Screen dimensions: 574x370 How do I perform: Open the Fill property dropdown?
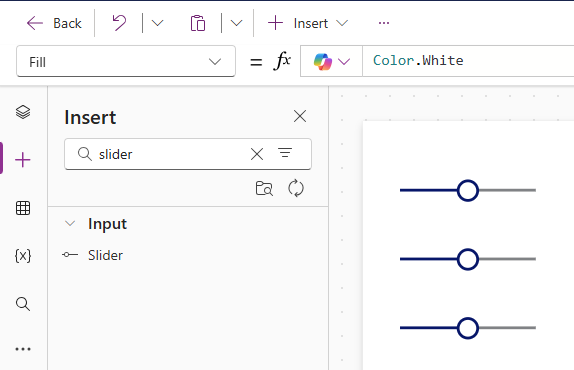pos(126,61)
